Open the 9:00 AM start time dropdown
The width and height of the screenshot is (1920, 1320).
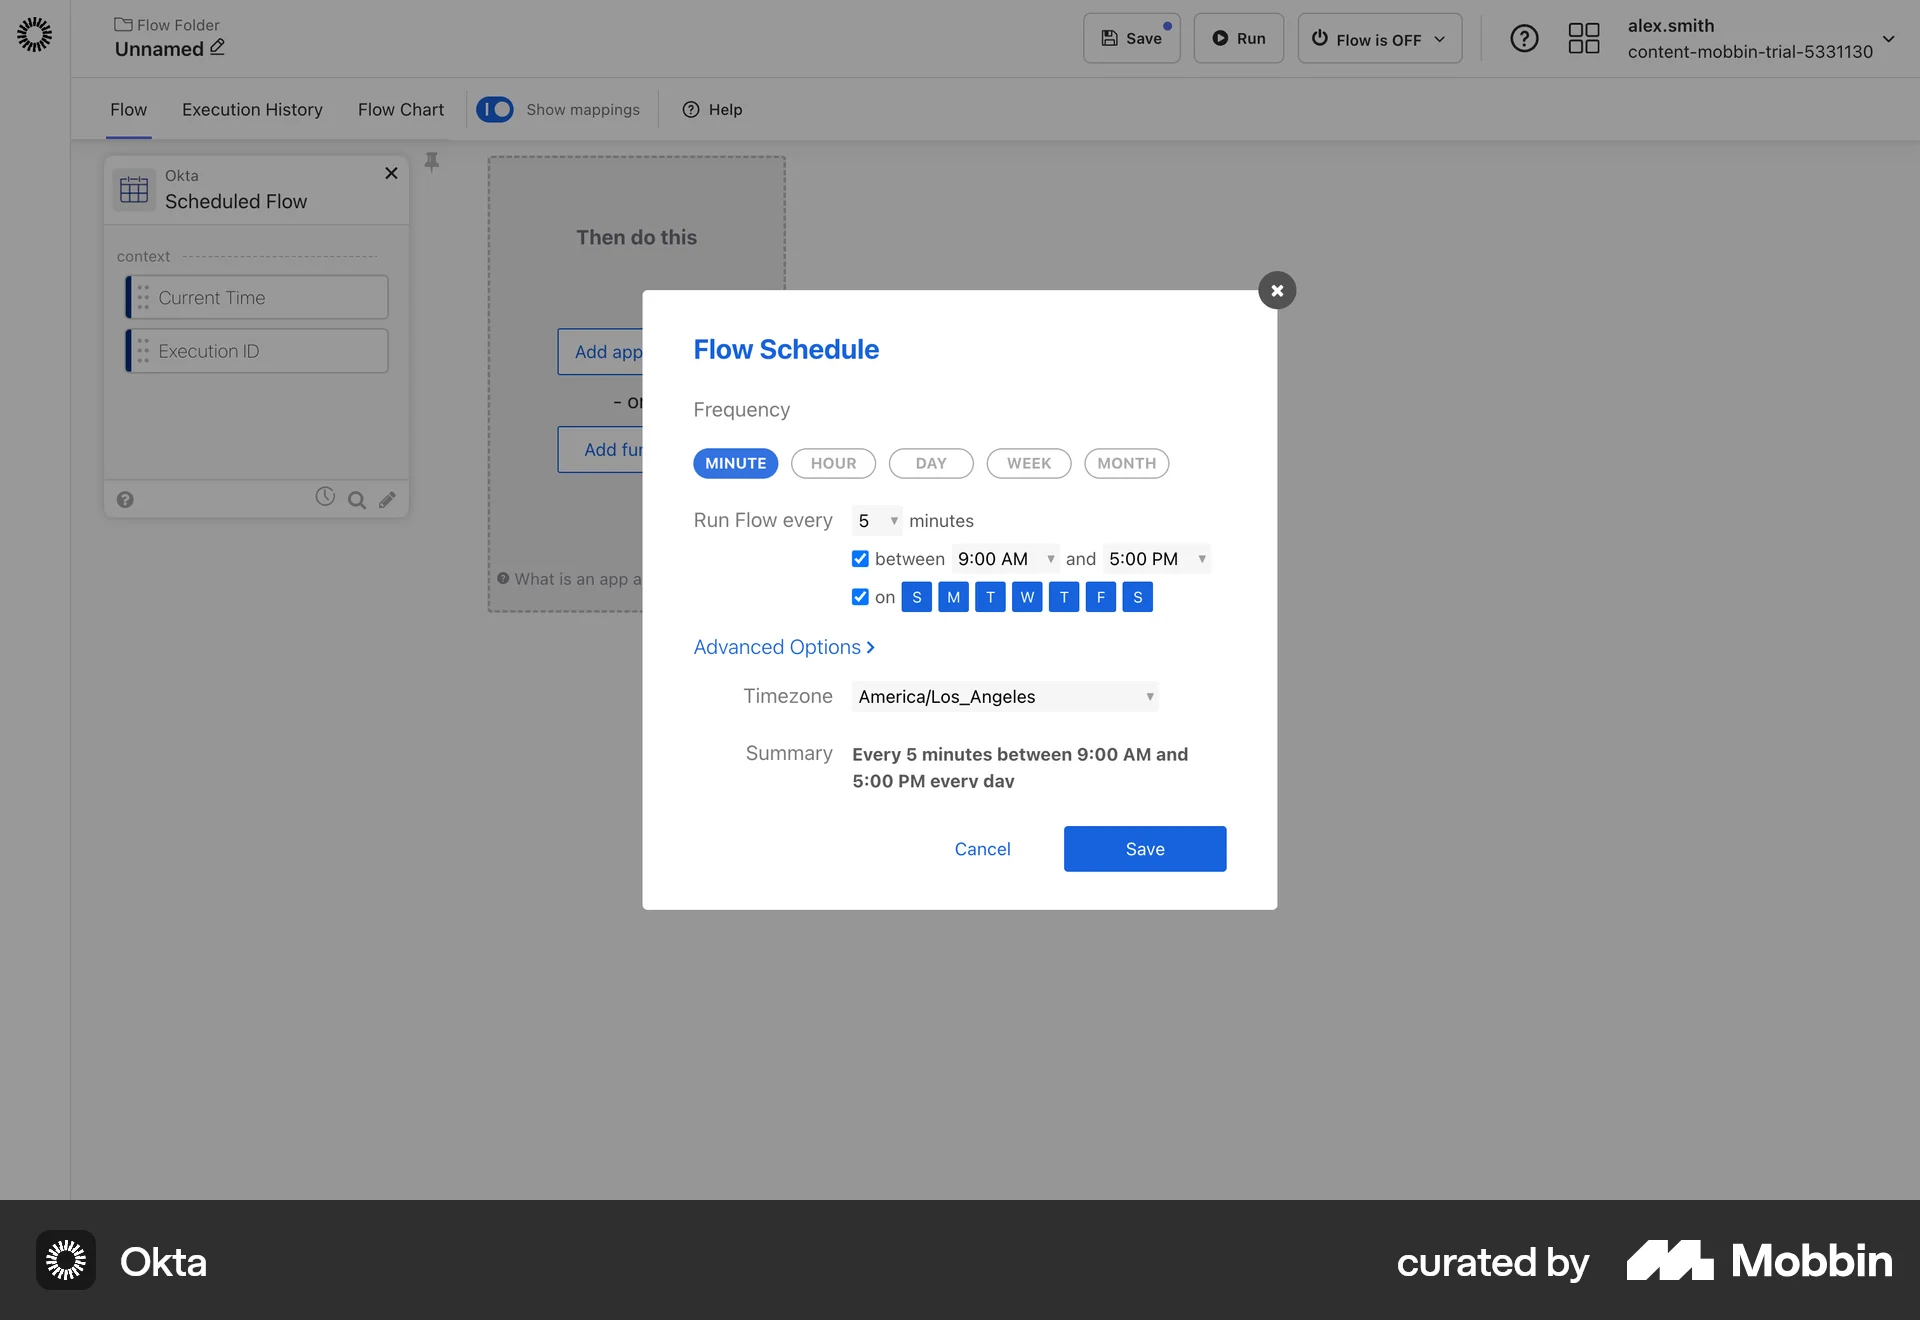(1005, 559)
